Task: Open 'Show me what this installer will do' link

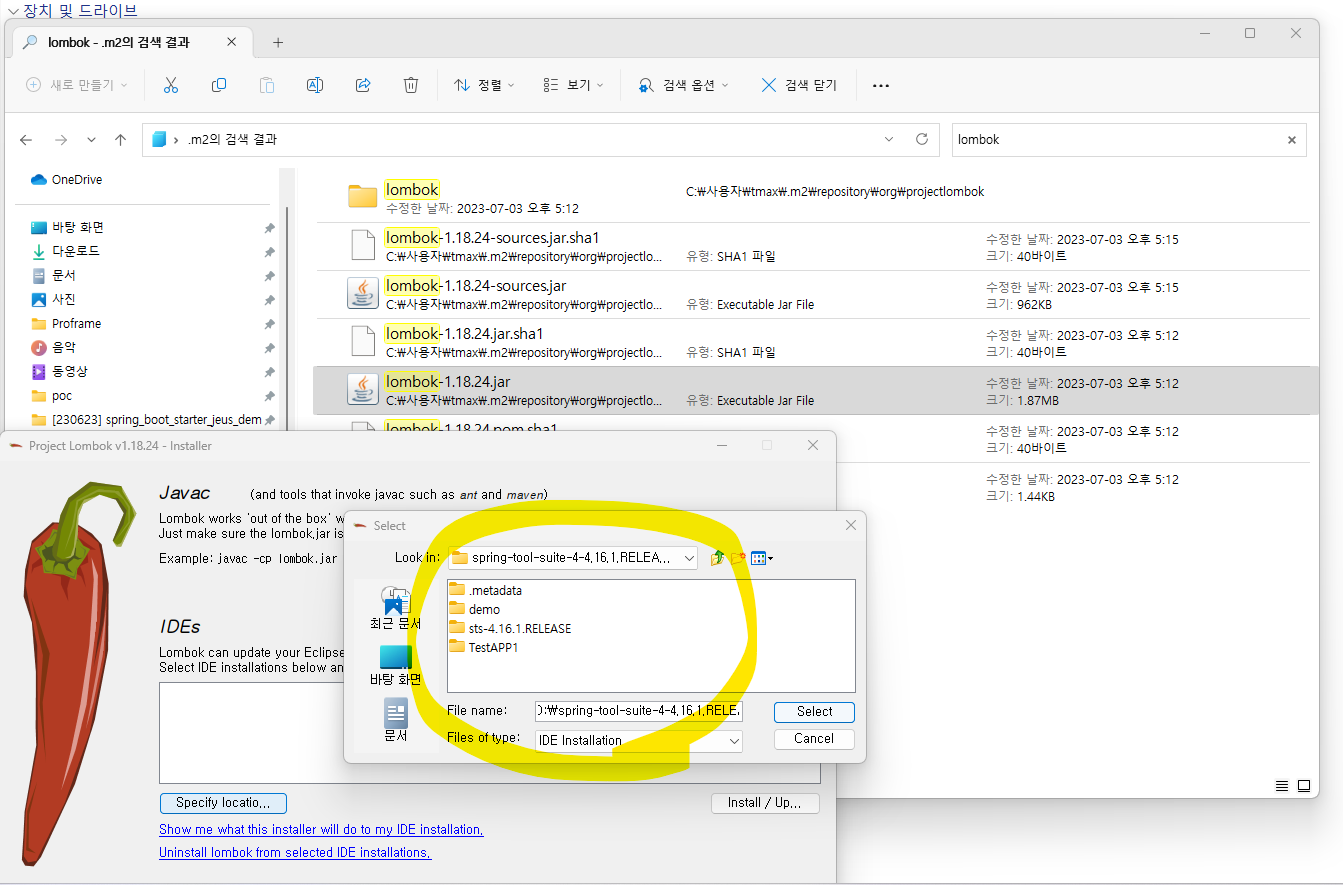Action: tap(321, 830)
